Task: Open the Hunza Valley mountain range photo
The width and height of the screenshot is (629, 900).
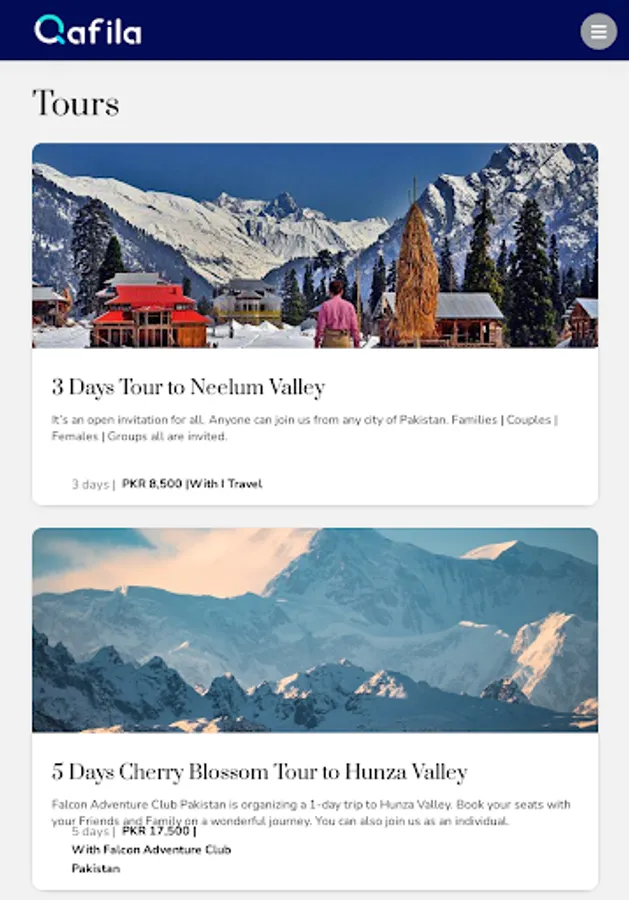Action: (315, 630)
